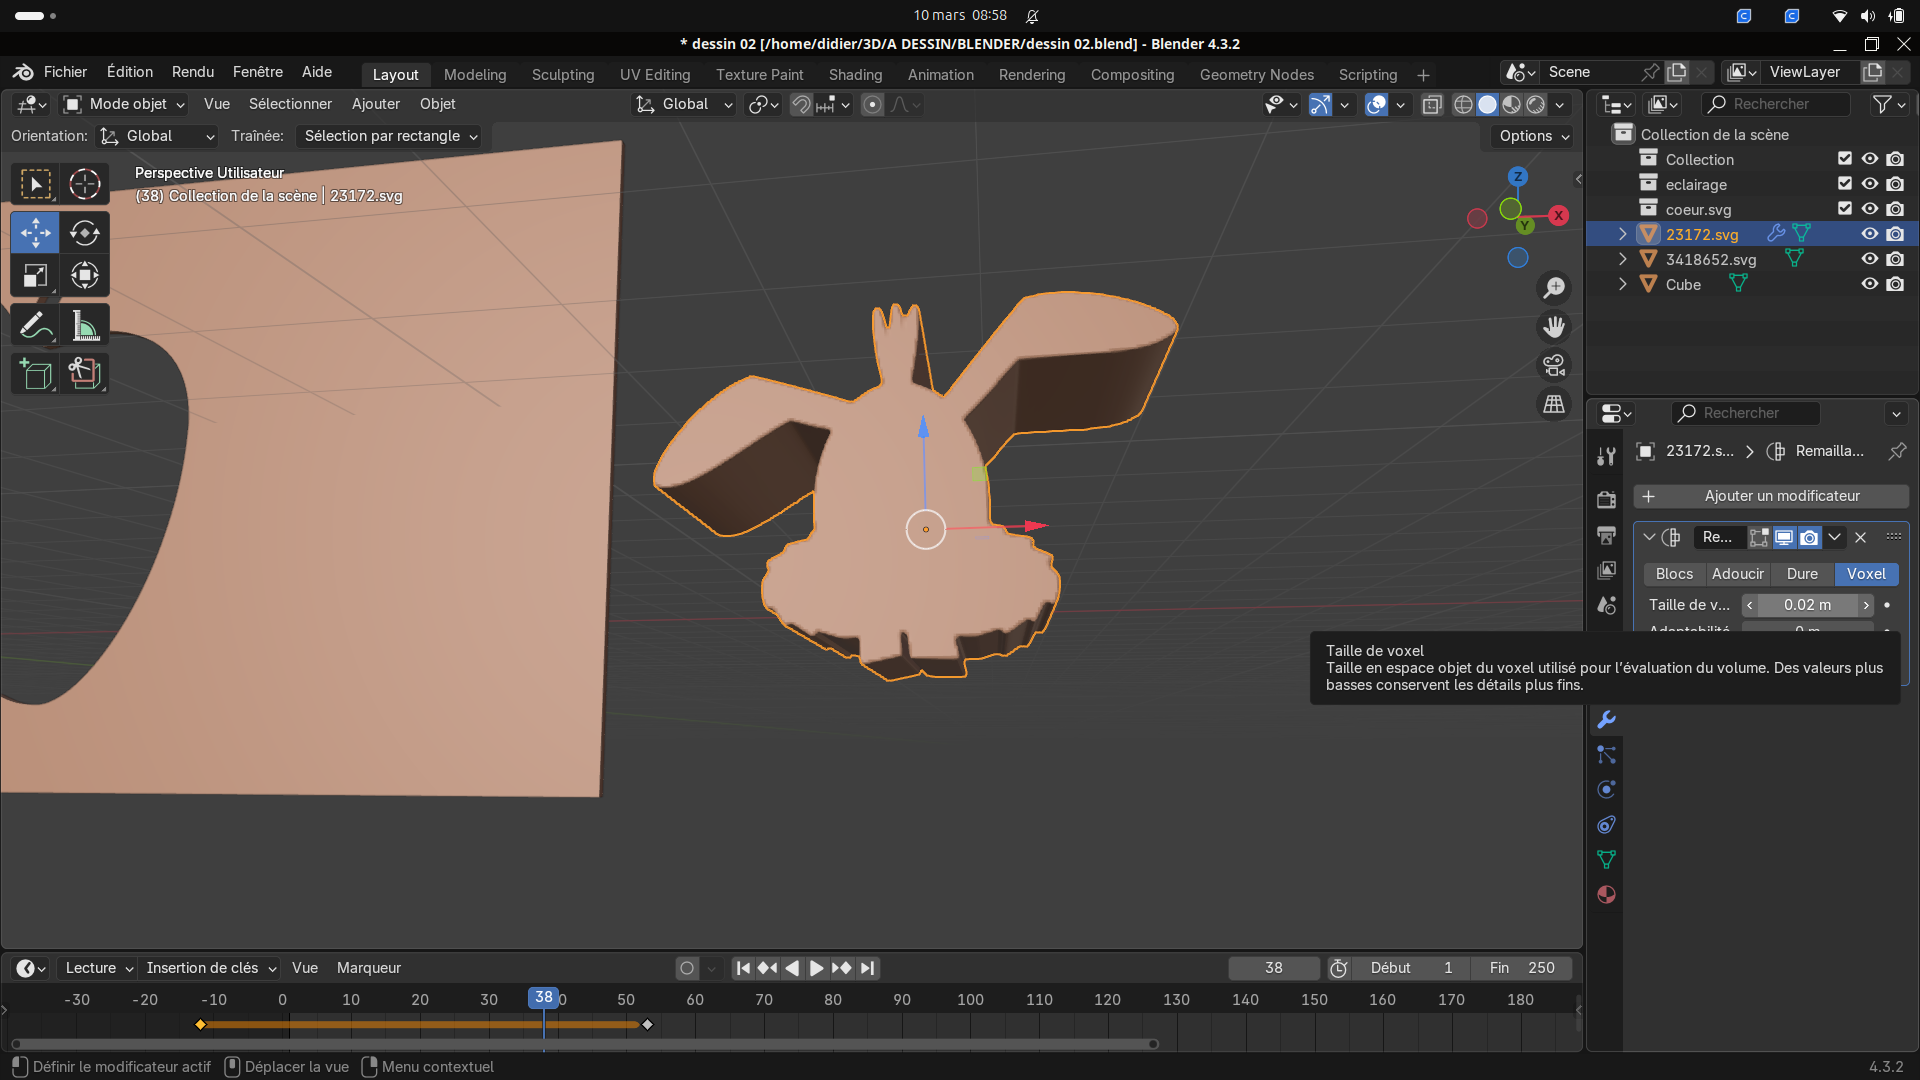Screen dimensions: 1920x1080
Task: Open the Material properties tab
Action: click(x=1606, y=895)
